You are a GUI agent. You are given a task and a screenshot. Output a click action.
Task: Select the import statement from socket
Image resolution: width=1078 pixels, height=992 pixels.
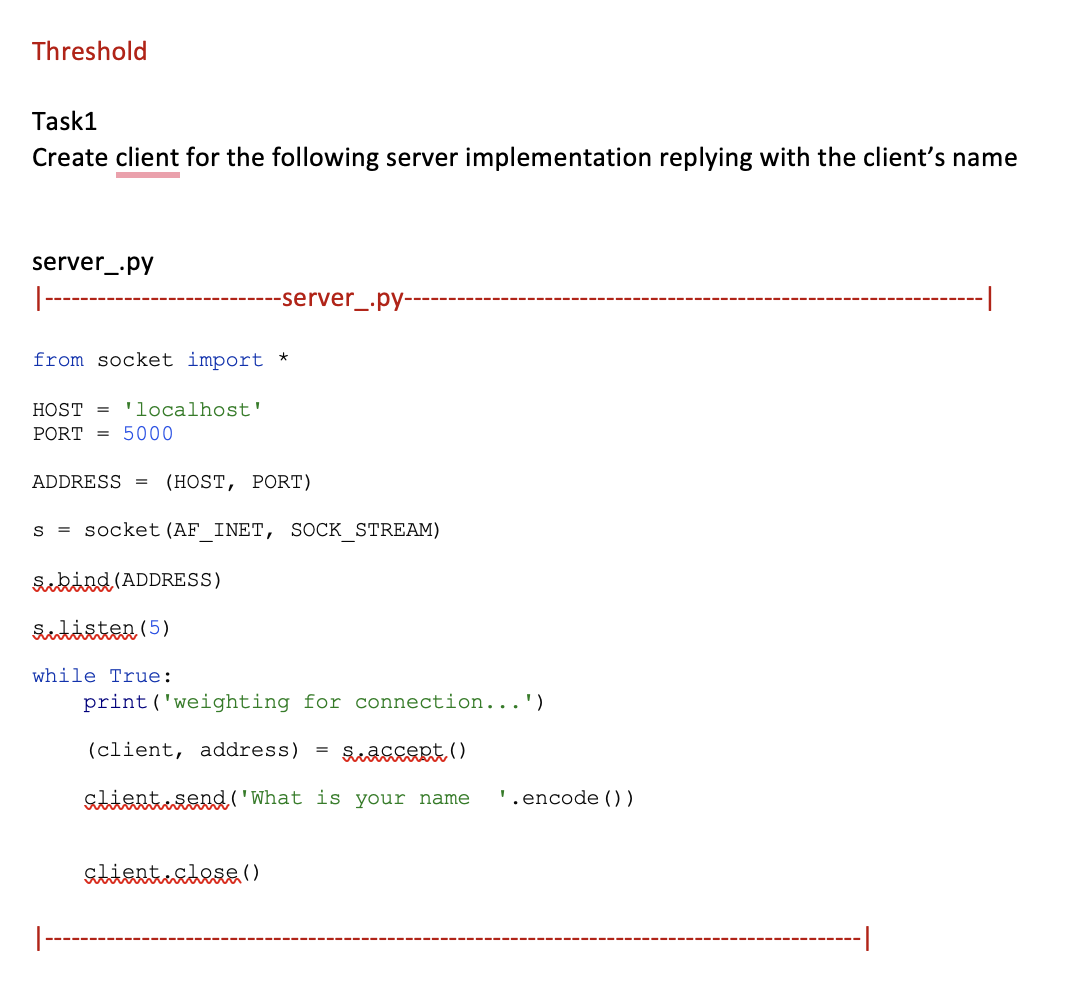click(x=160, y=359)
